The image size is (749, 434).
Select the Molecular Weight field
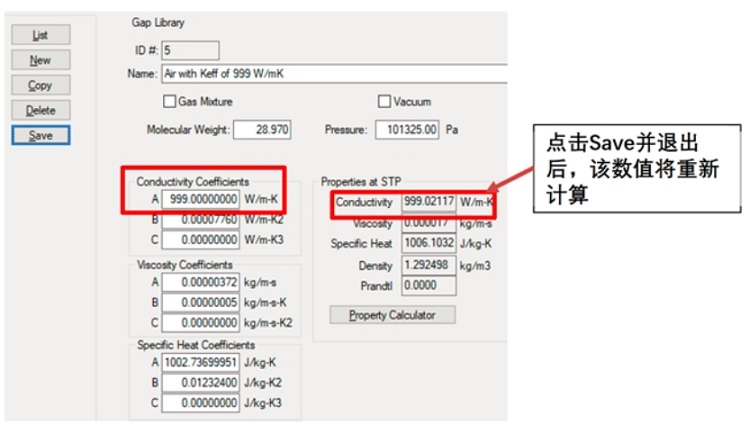pyautogui.click(x=261, y=130)
